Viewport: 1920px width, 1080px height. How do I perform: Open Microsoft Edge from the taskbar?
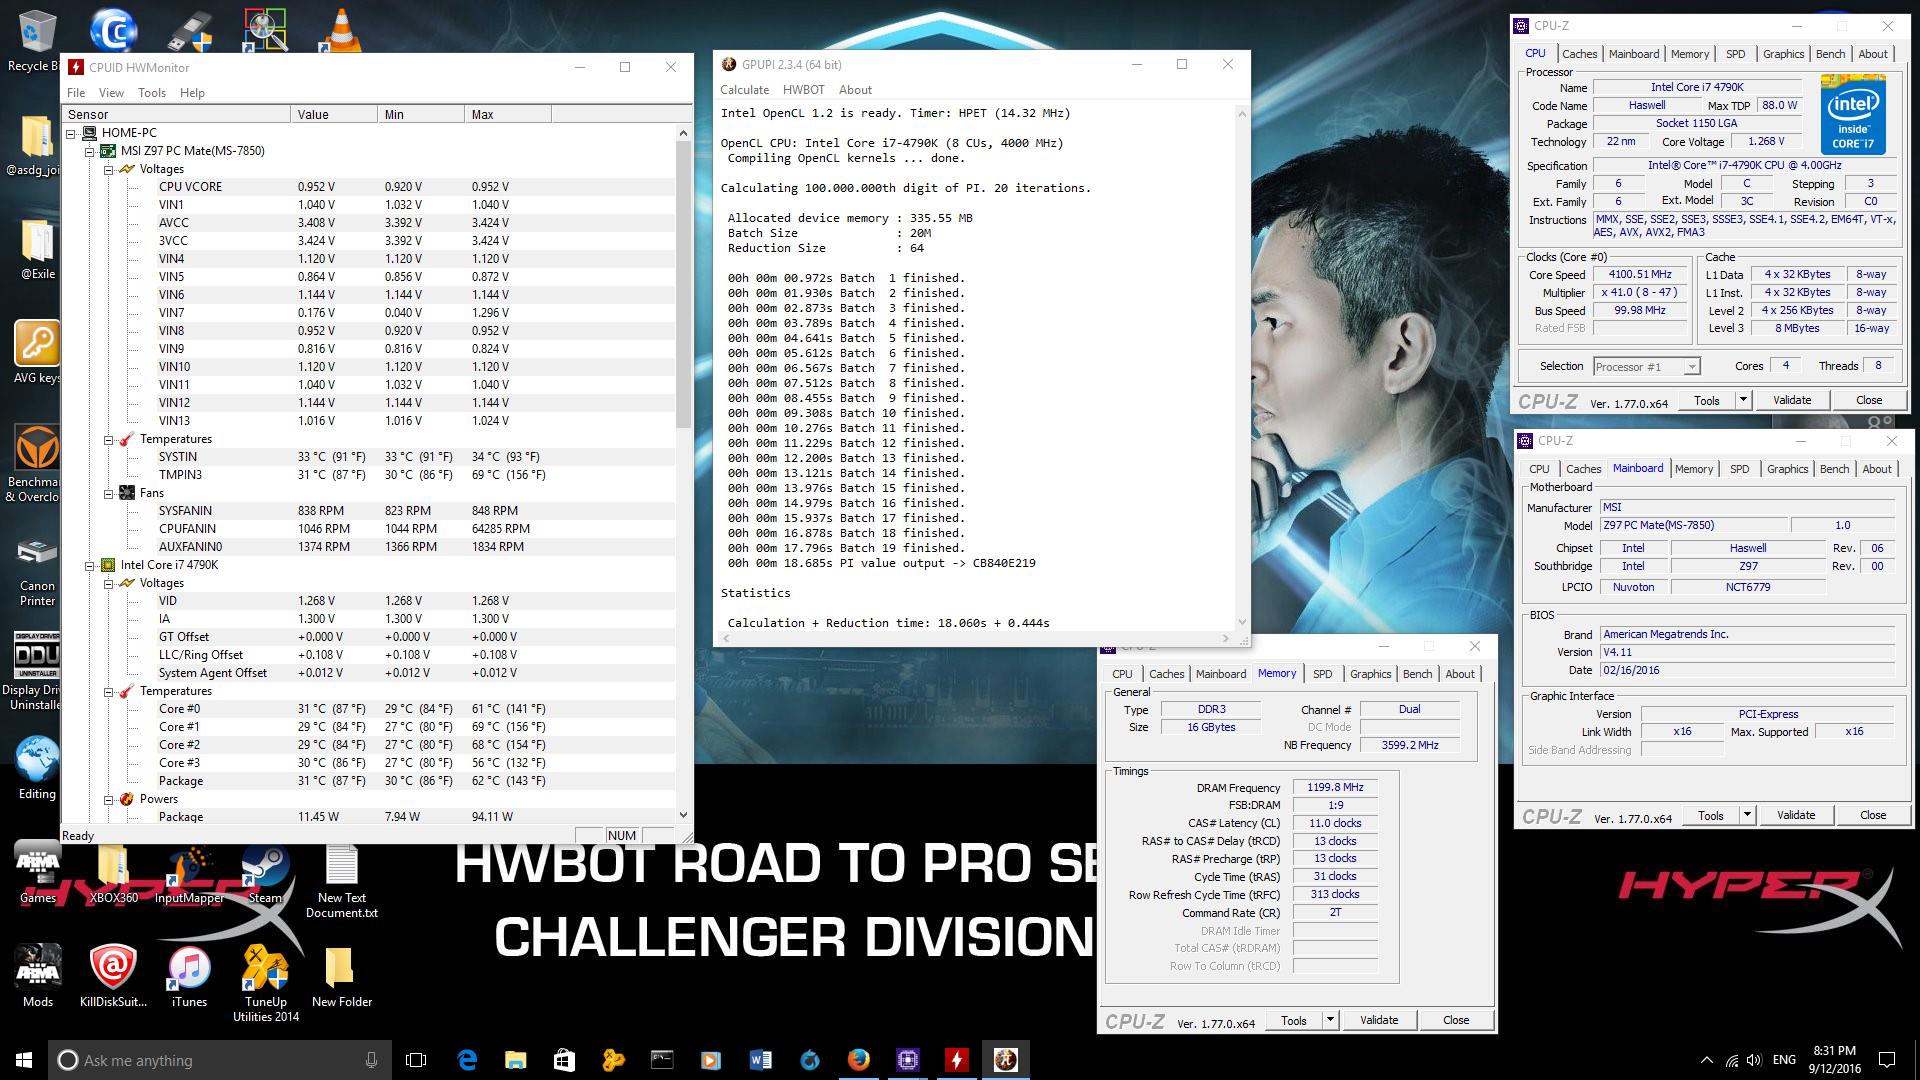point(467,1060)
